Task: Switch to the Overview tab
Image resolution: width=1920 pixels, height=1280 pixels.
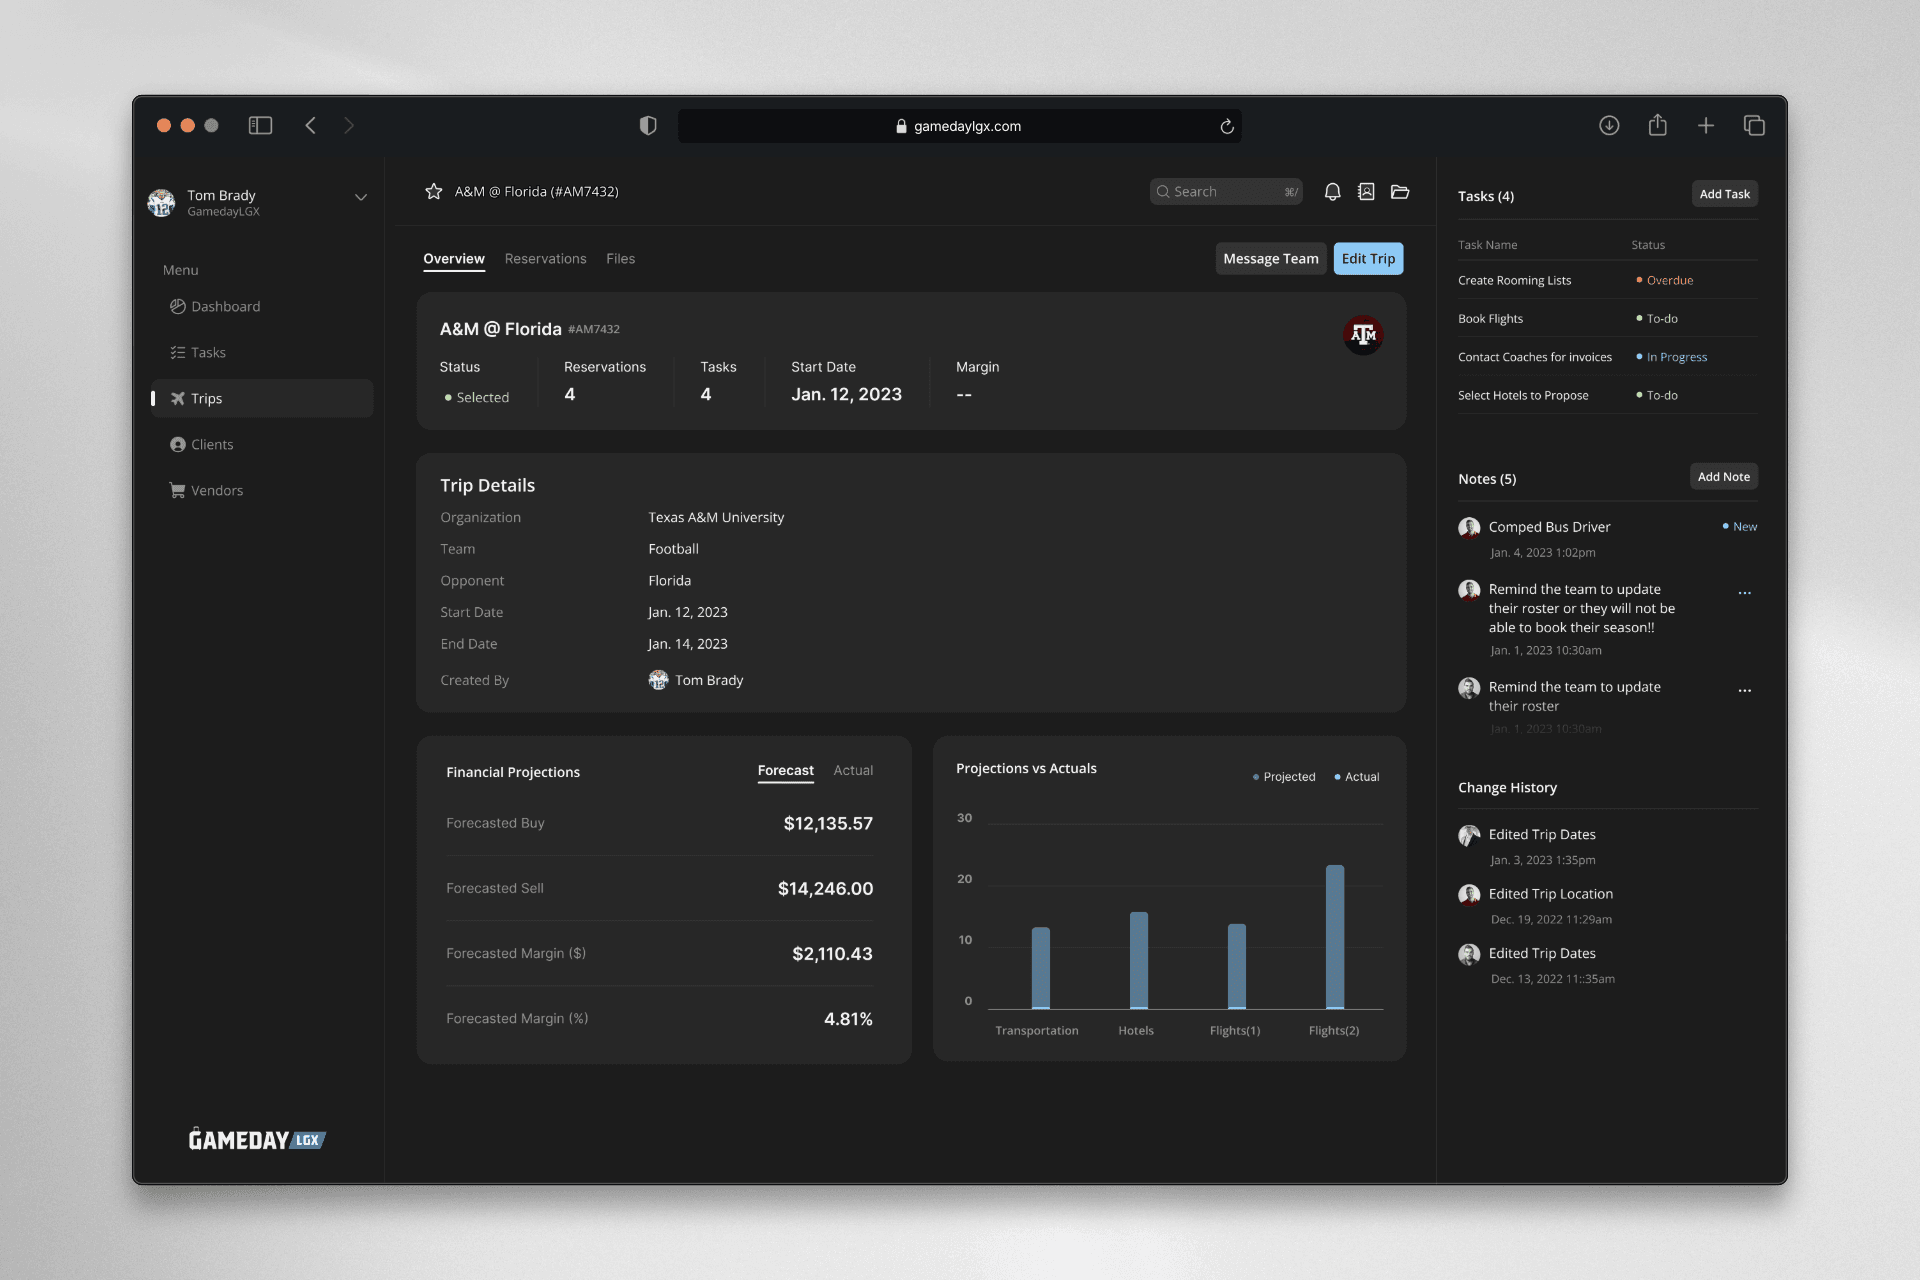Action: [454, 259]
